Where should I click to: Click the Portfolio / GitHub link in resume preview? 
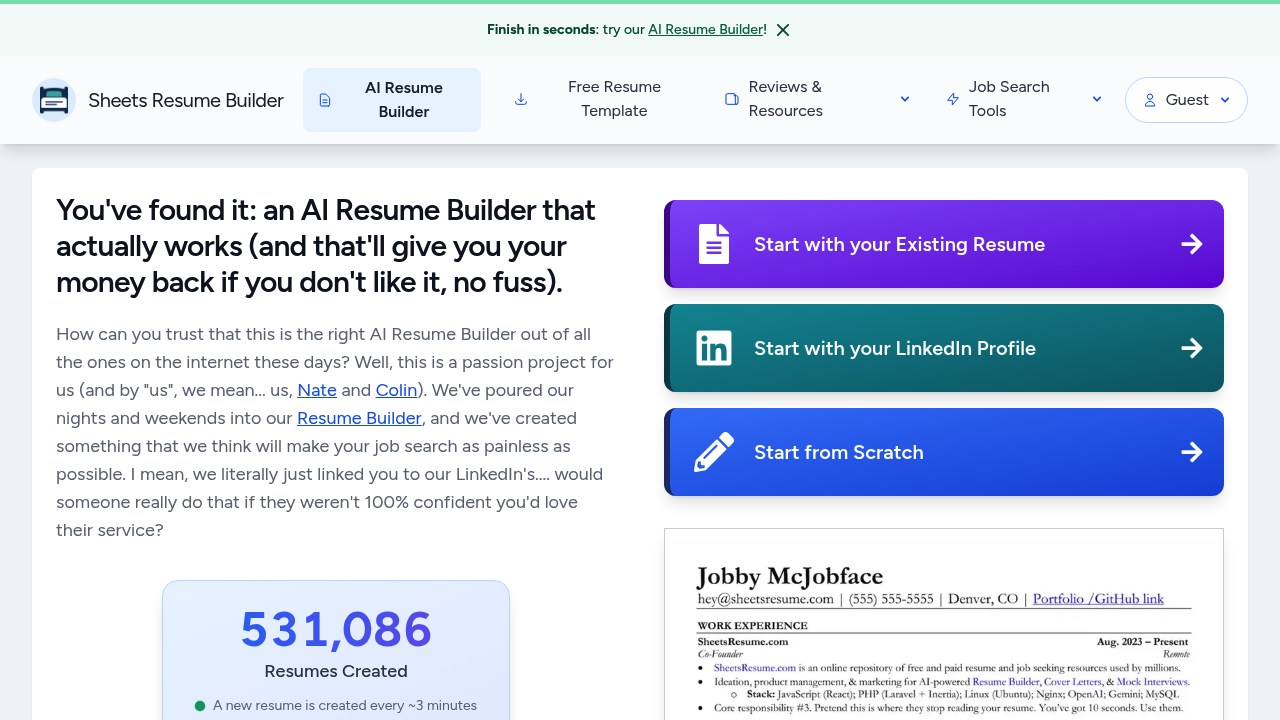coord(1098,599)
